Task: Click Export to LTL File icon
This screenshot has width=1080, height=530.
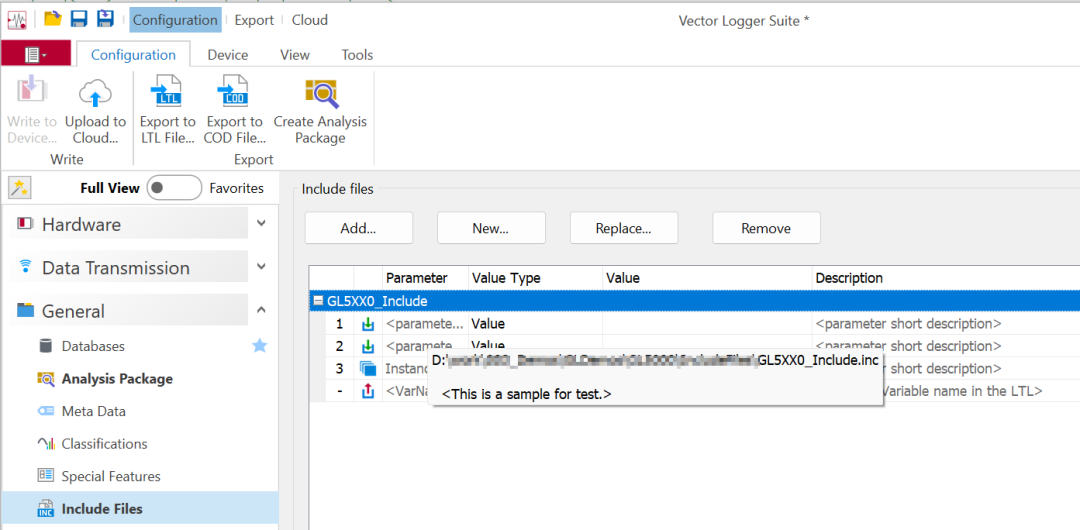Action: click(167, 95)
